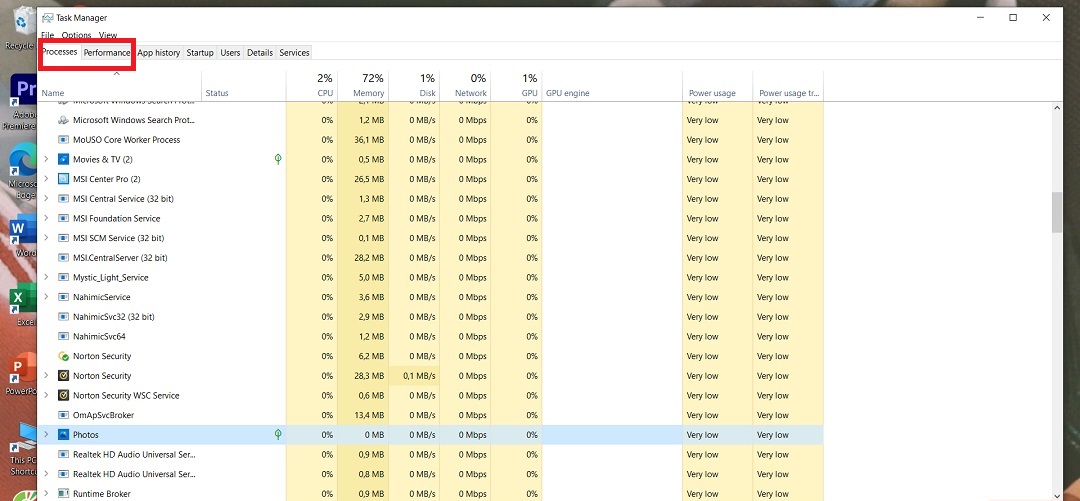Expand the MSI Center Pro group
Viewport: 1080px width, 501px height.
click(x=46, y=179)
